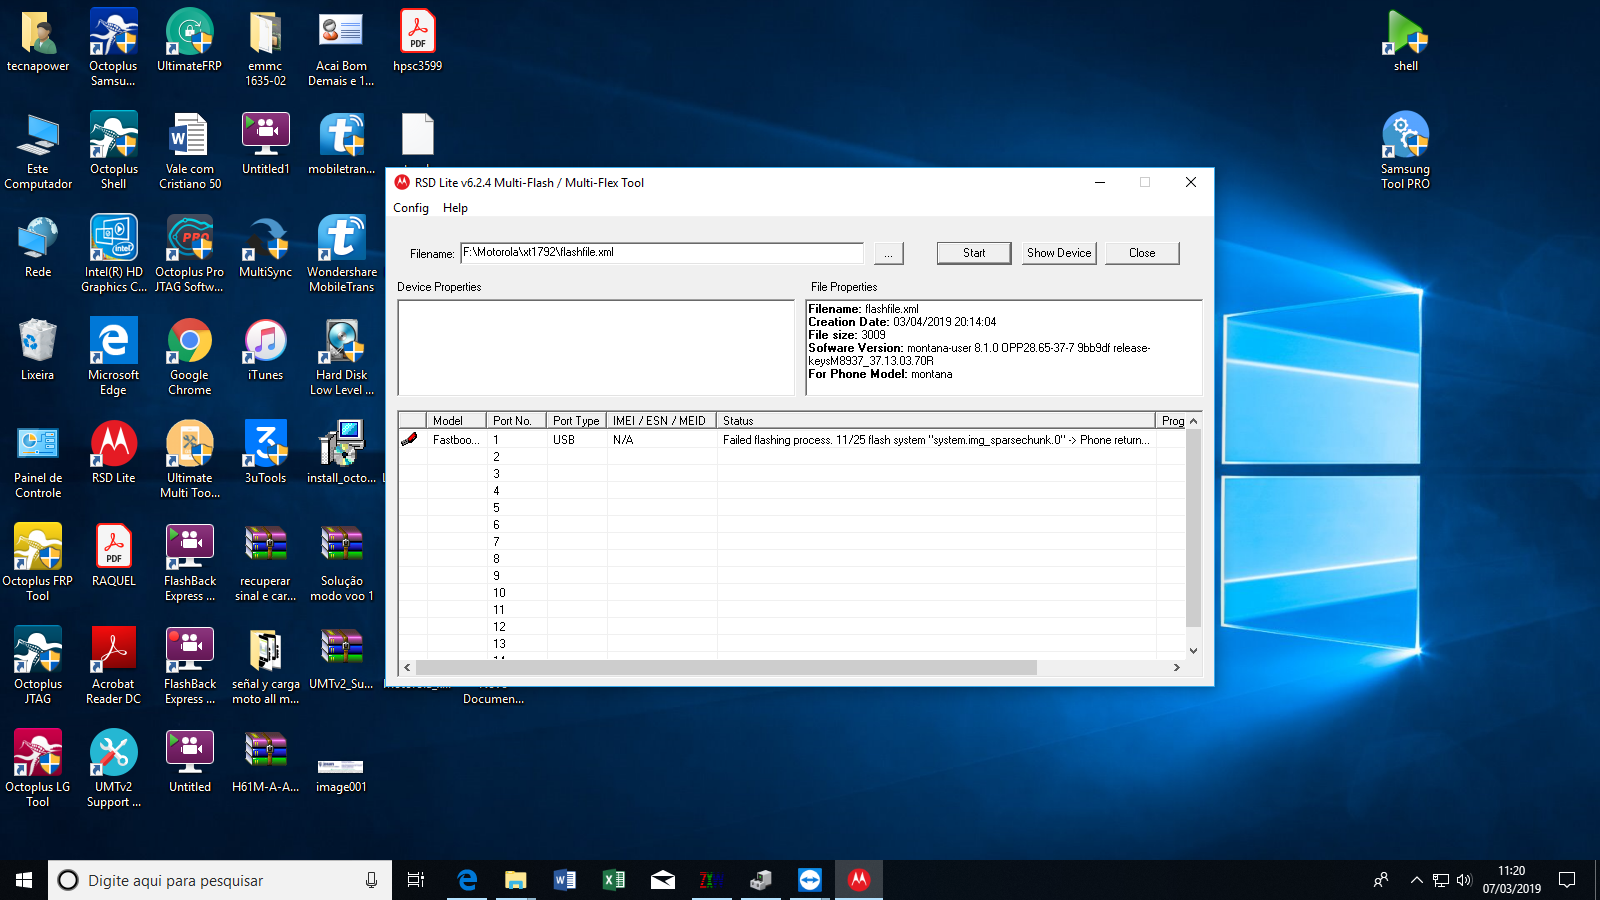This screenshot has width=1600, height=900.
Task: Open Microsoft Edge desktop icon
Action: pos(114,356)
